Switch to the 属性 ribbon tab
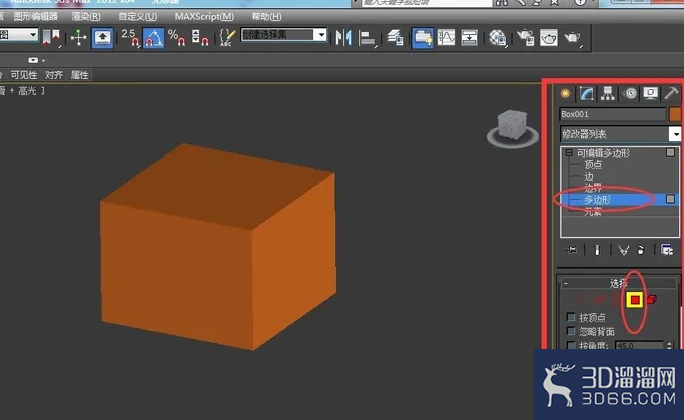Viewport: 684px width, 420px height. point(80,75)
